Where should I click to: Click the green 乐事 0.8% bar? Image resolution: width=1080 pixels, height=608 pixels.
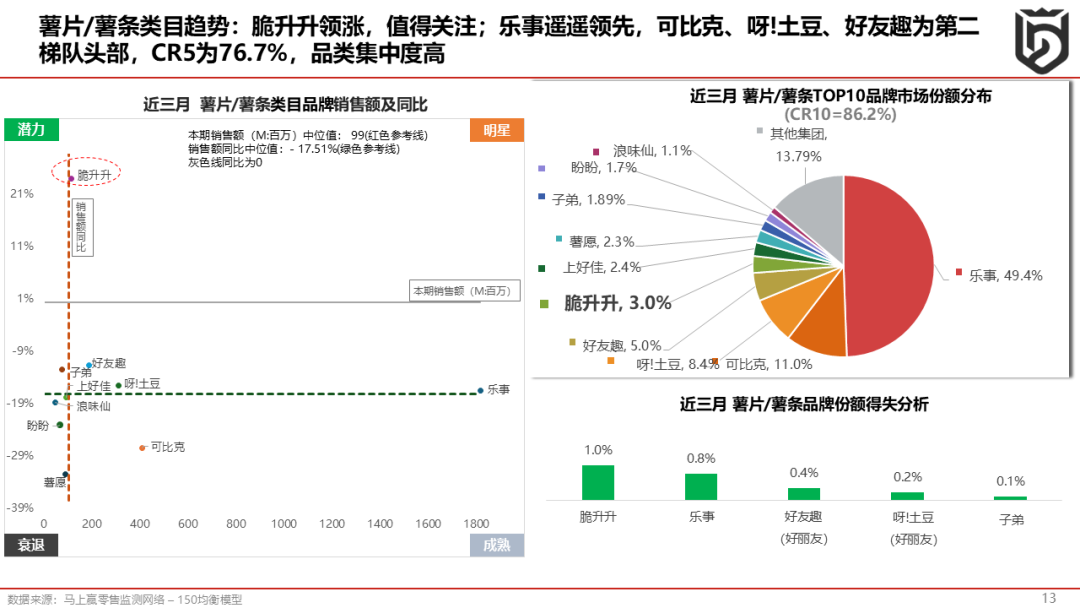[701, 487]
